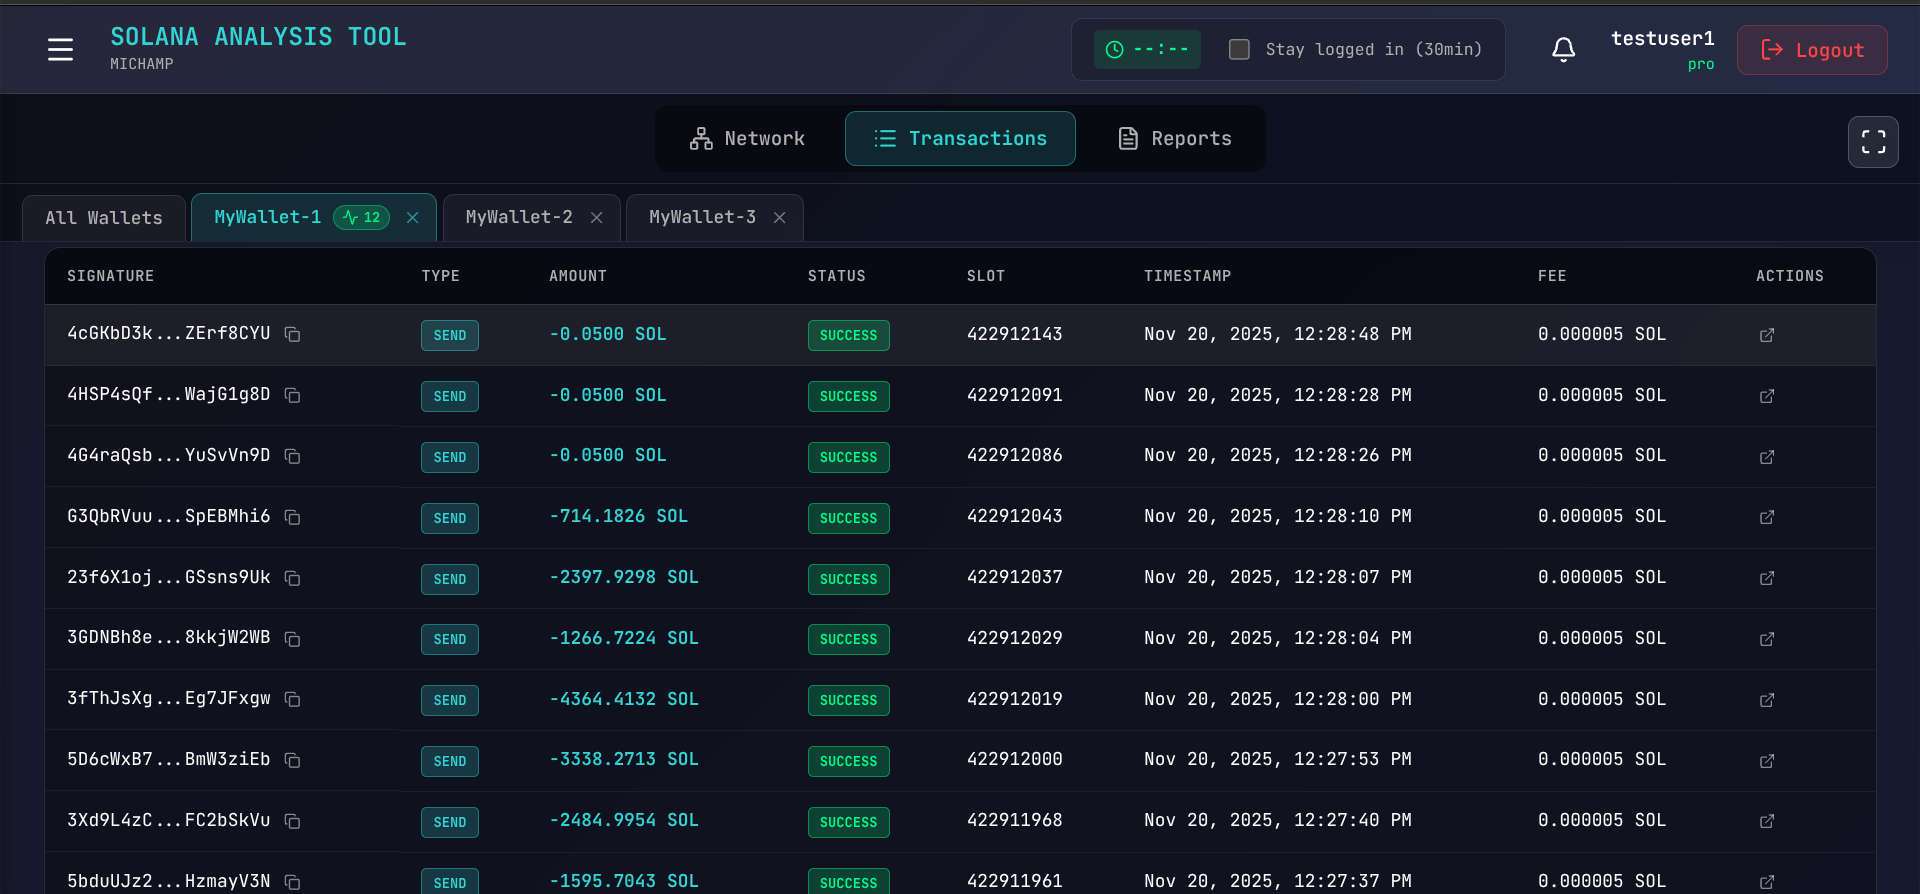The image size is (1920, 894).
Task: Copy signature 3fThJsXg...Eg7JFxgw
Action: pyautogui.click(x=292, y=699)
